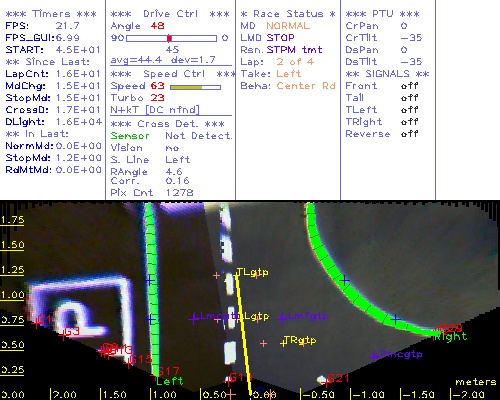Click the Front signal off value
The image size is (500, 400).
[410, 86]
